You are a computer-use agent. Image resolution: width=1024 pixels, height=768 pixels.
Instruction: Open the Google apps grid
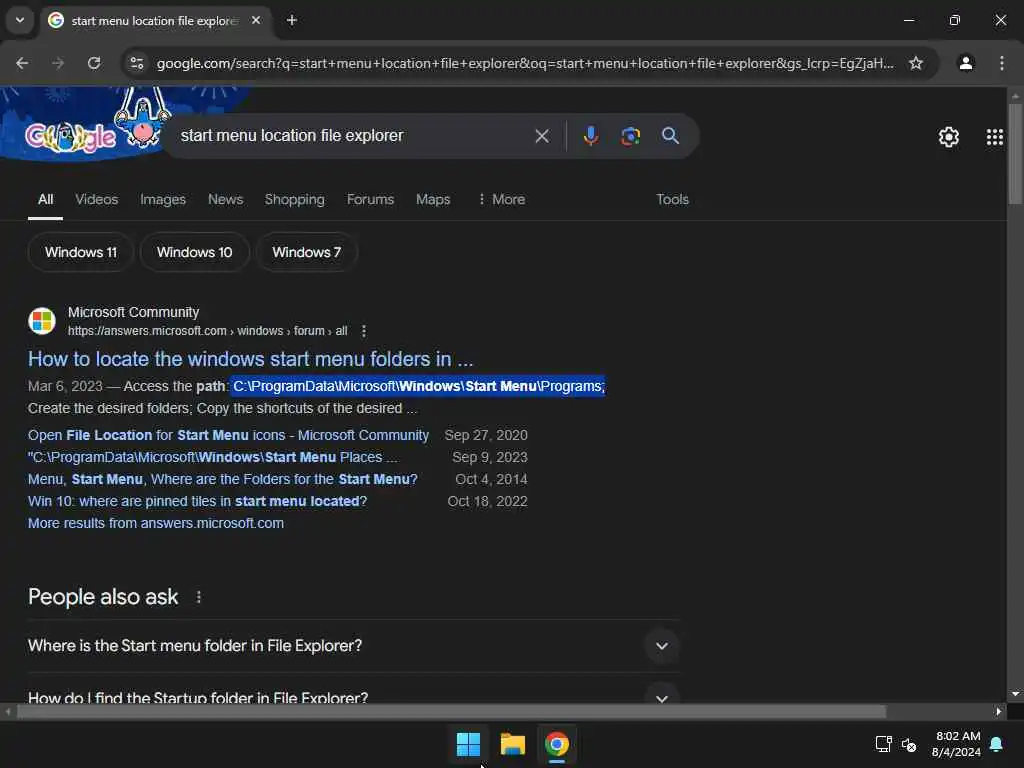(x=995, y=136)
